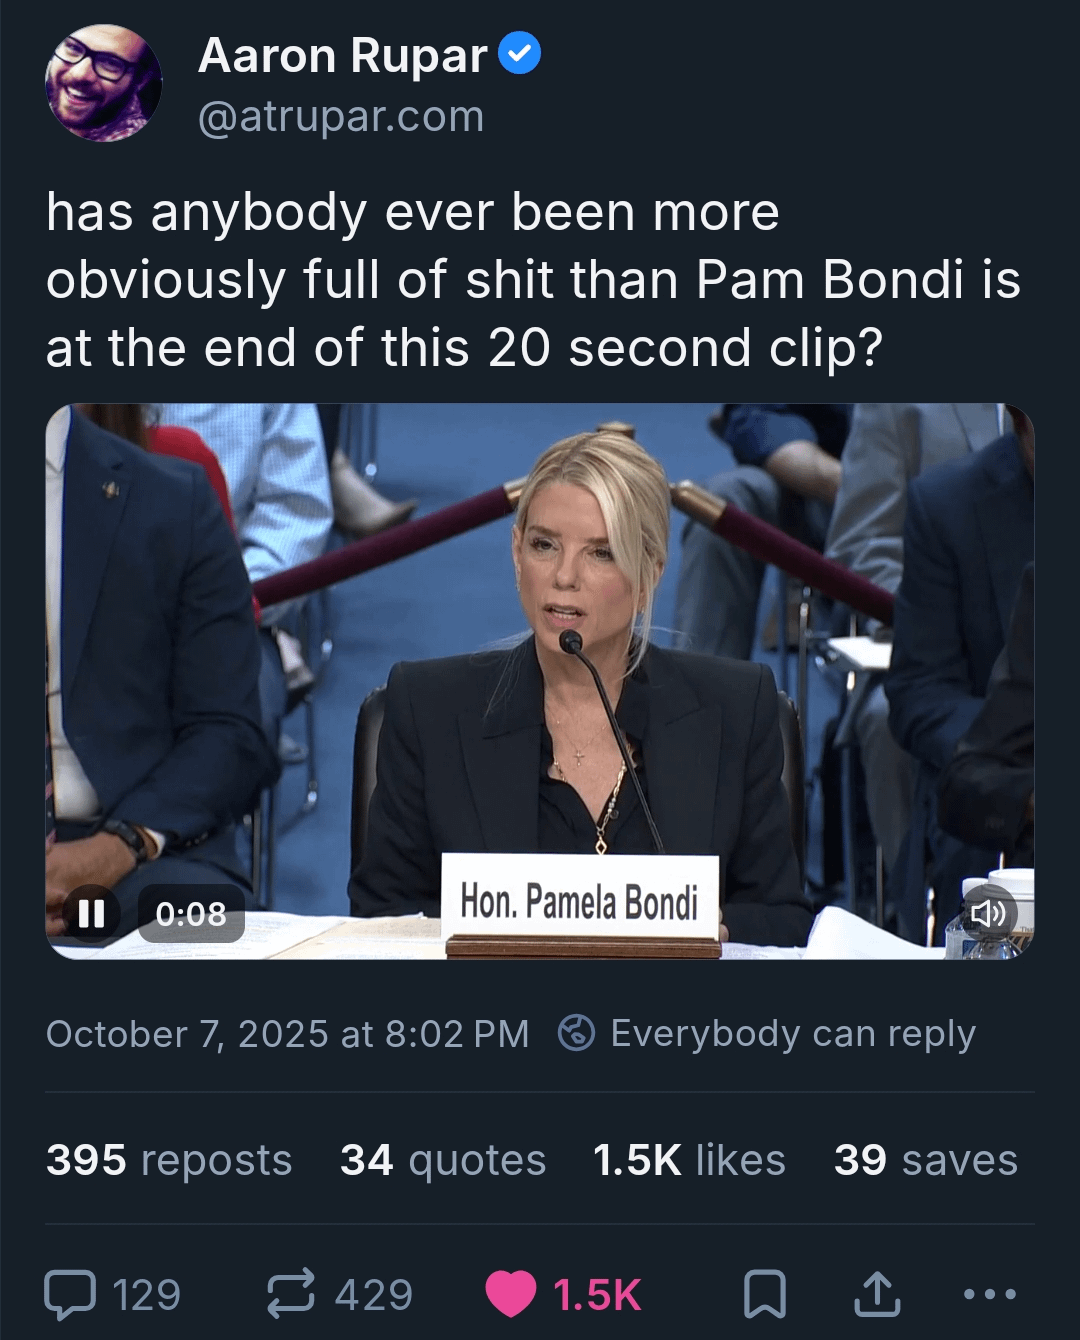Click the "Hon. Pamela Bondi" nameplate in video
The image size is (1080, 1340).
[579, 901]
